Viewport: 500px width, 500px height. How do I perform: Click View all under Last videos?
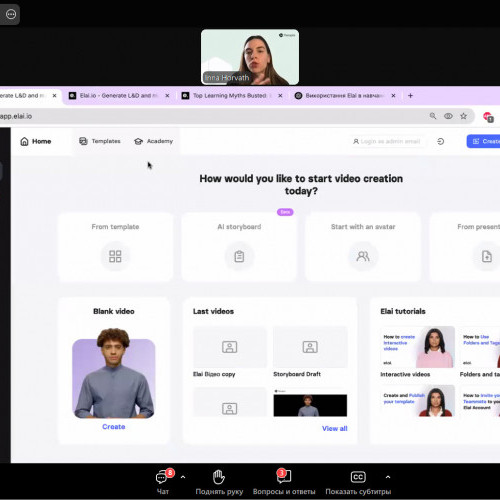tap(335, 429)
